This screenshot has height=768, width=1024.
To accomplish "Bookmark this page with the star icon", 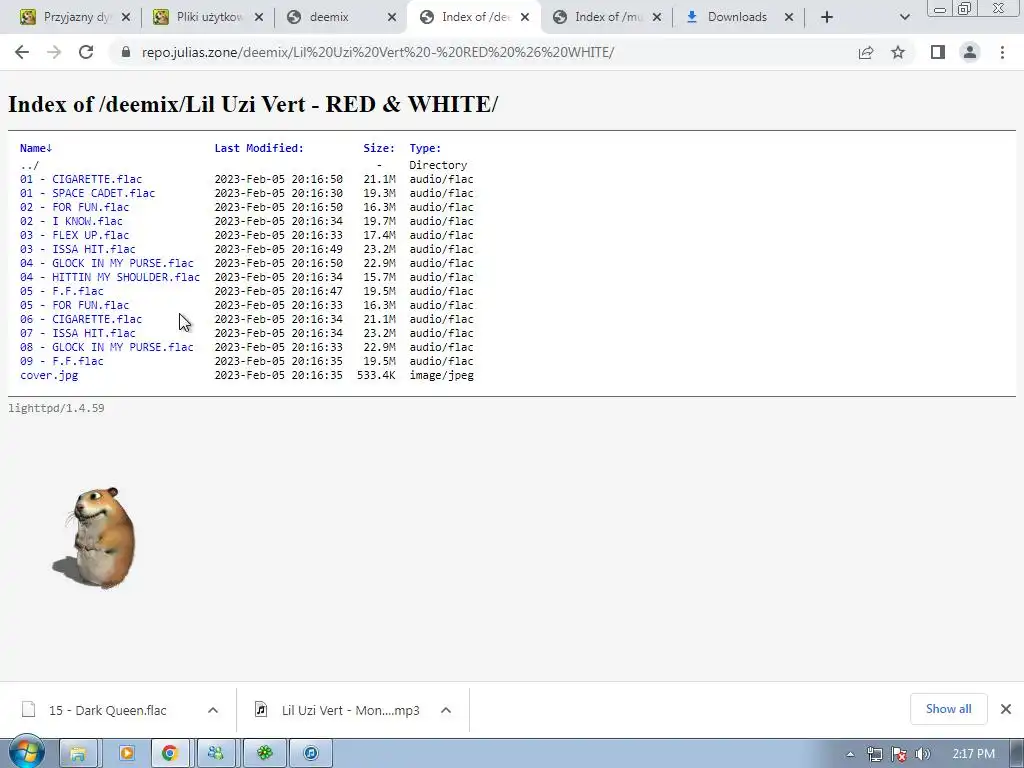I will click(898, 52).
